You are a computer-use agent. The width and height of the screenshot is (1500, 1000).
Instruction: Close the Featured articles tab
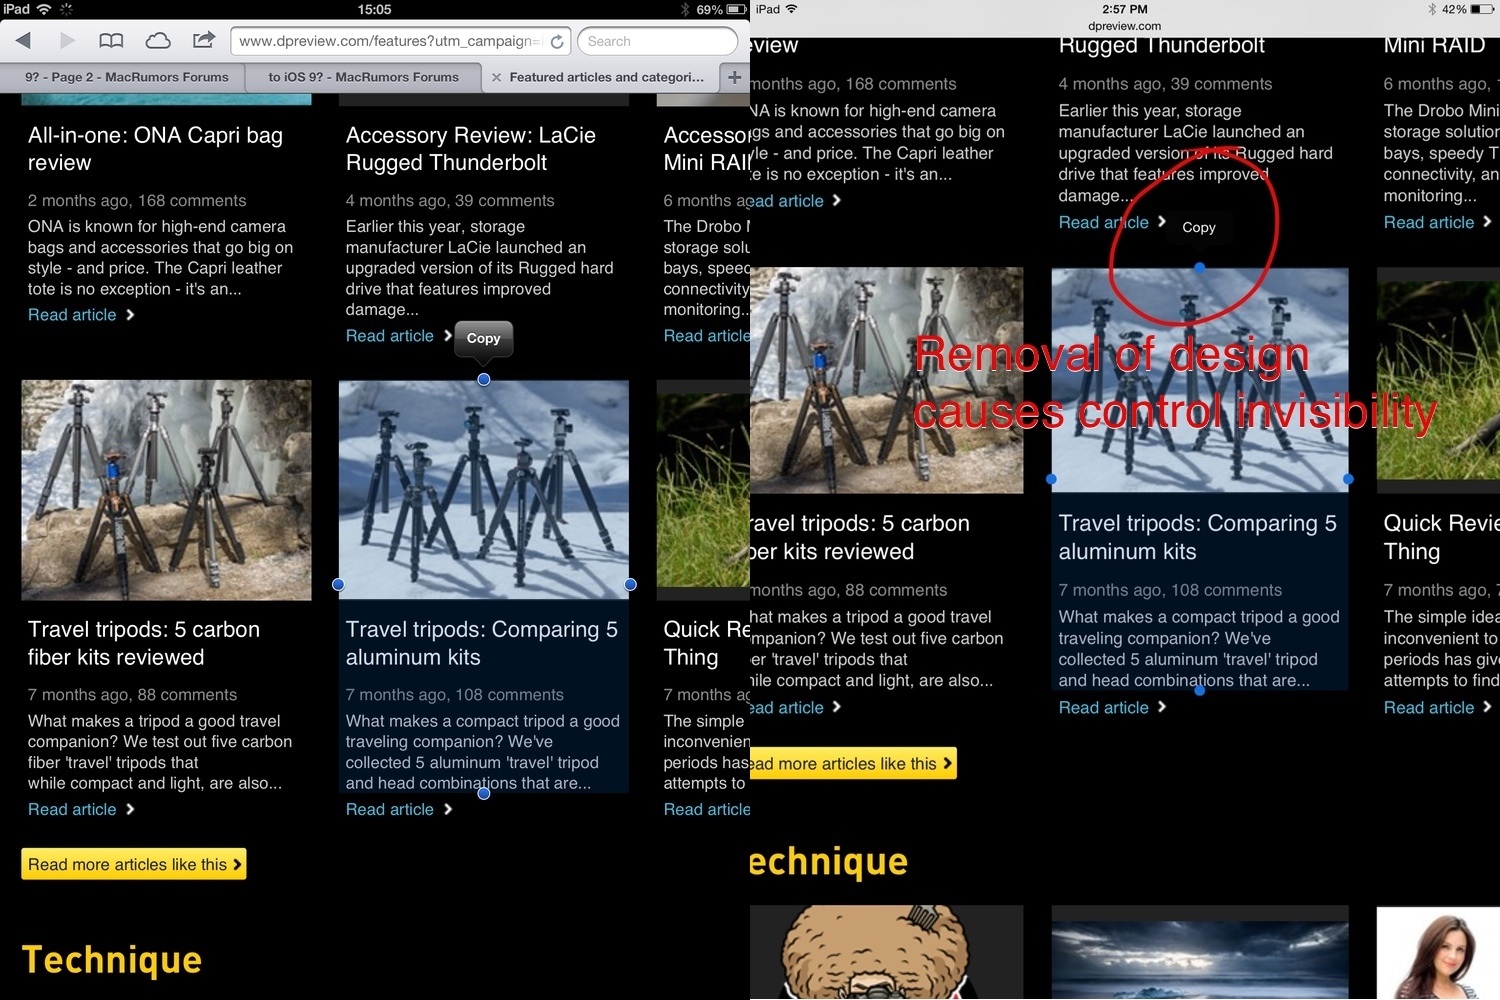(496, 77)
